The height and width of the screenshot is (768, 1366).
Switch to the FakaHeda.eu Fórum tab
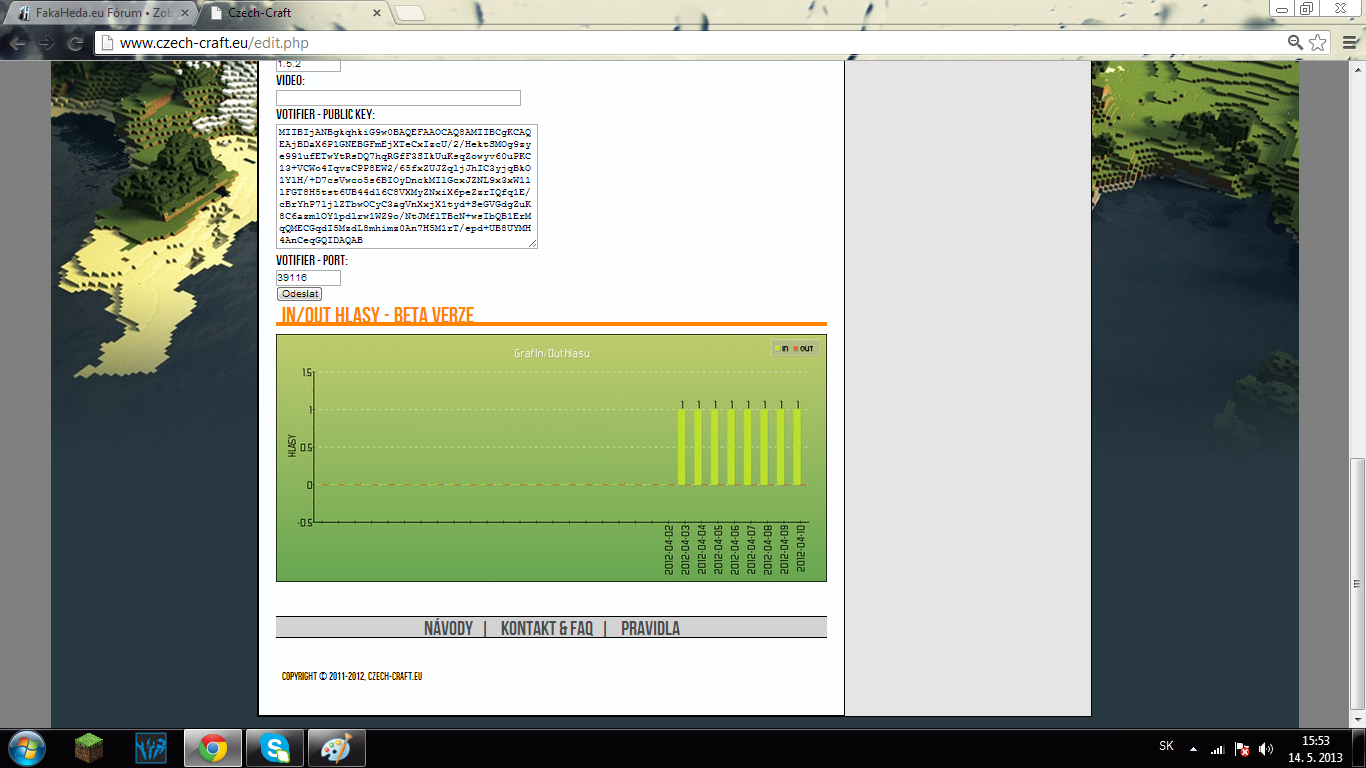[98, 14]
